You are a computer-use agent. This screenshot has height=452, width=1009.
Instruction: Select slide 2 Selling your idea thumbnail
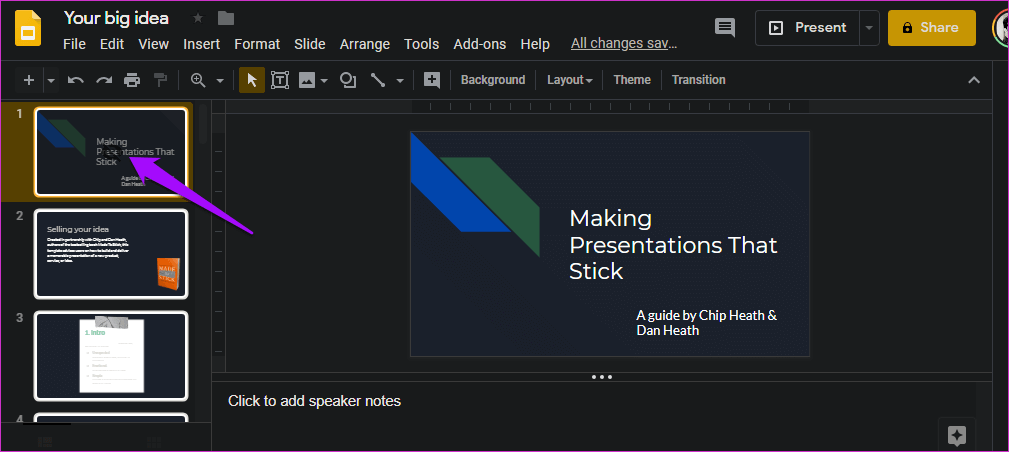pyautogui.click(x=111, y=254)
